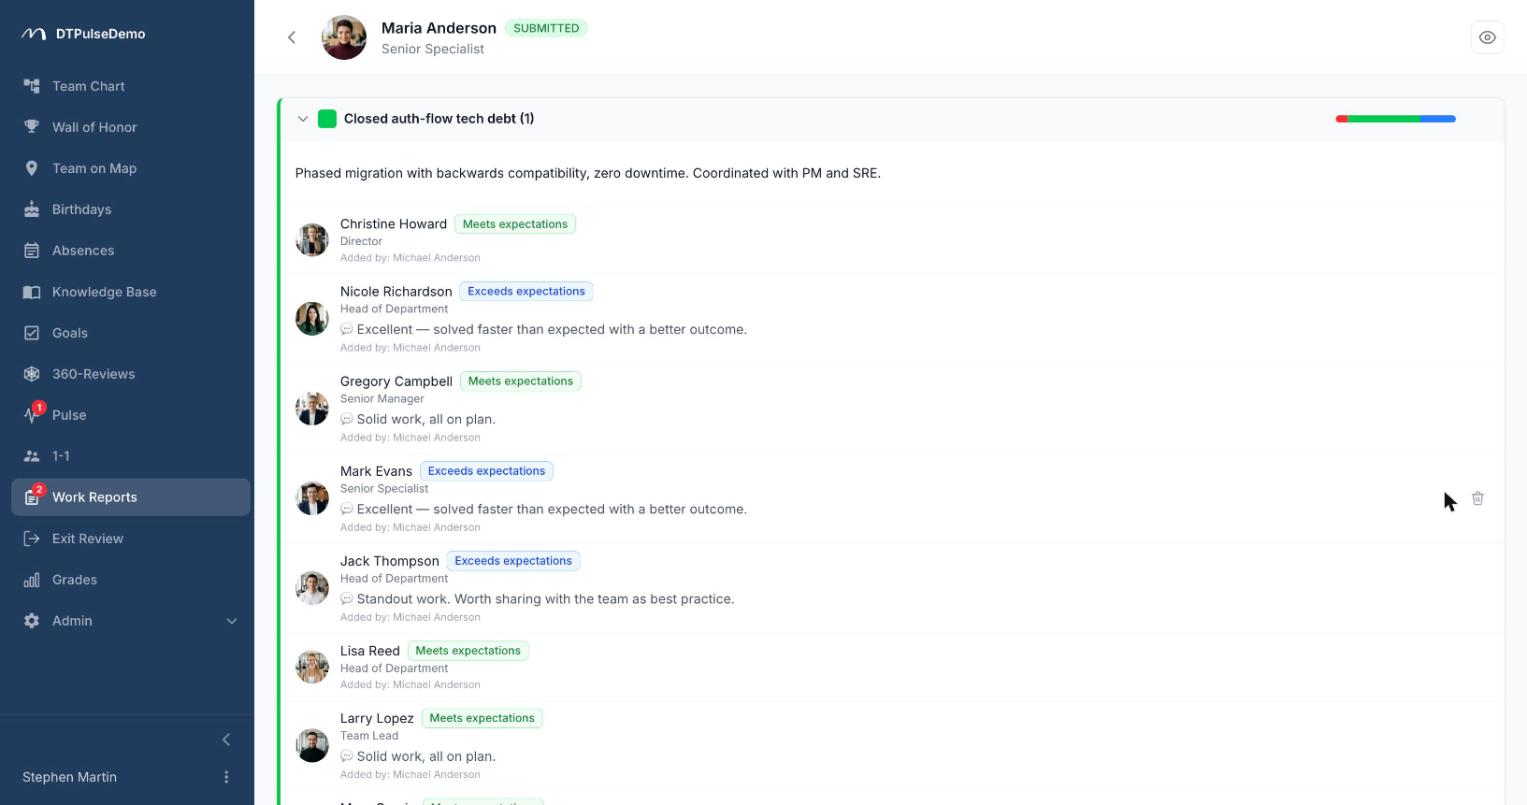Open Team on Map view
This screenshot has height=805, width=1527.
131,168
